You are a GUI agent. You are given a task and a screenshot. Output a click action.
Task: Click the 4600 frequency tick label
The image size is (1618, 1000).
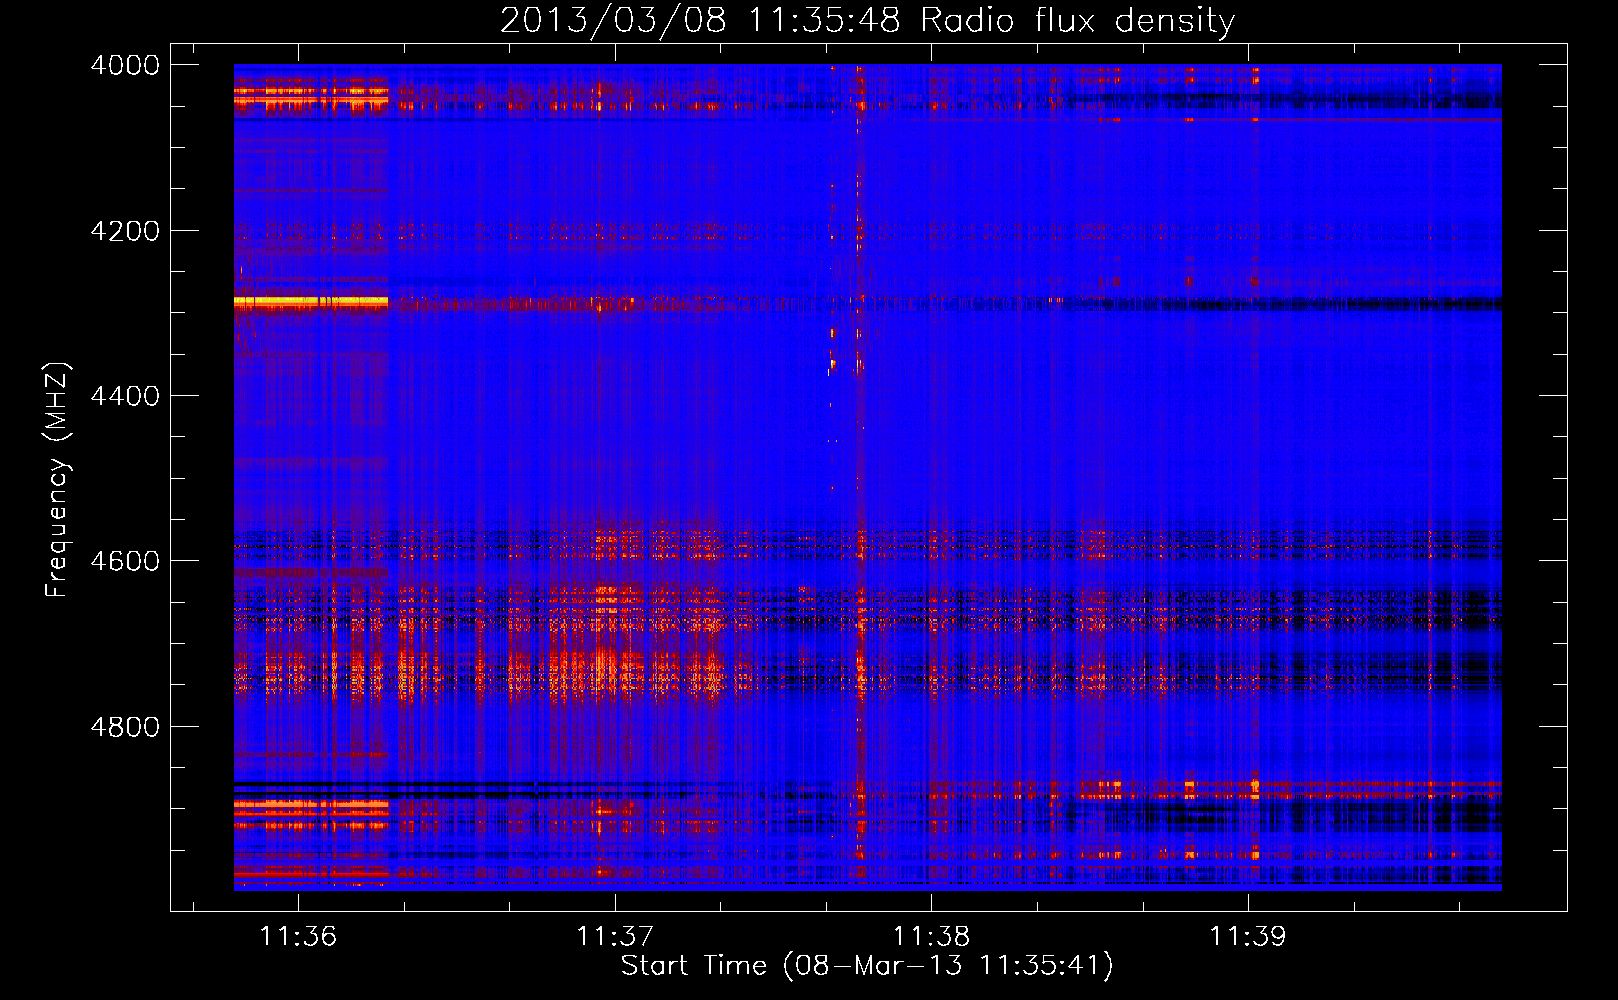[125, 561]
